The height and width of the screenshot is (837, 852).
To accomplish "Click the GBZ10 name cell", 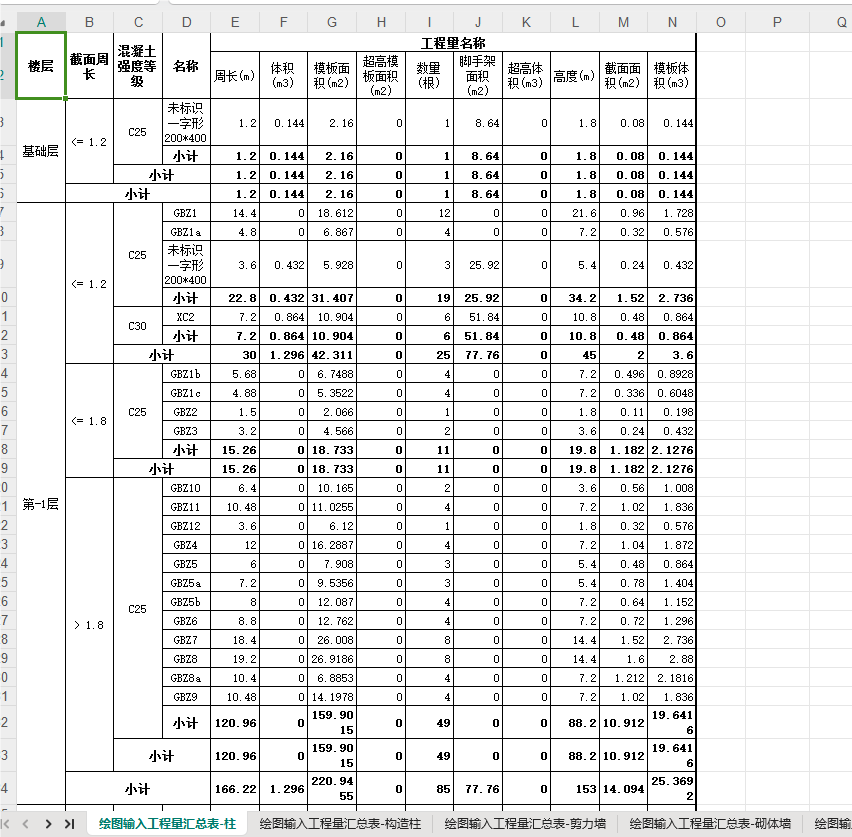I will click(186, 488).
